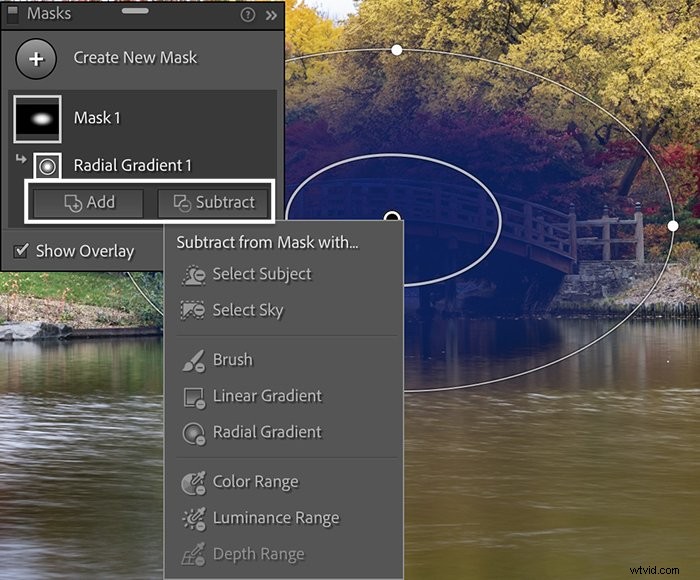This screenshot has height=580, width=700.
Task: Click the Color Range eyedropper icon
Action: [x=194, y=483]
